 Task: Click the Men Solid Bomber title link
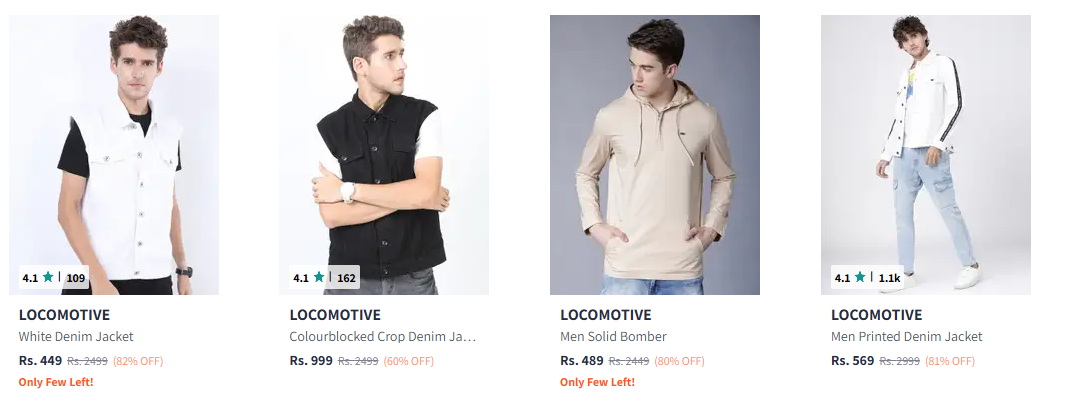pyautogui.click(x=613, y=337)
